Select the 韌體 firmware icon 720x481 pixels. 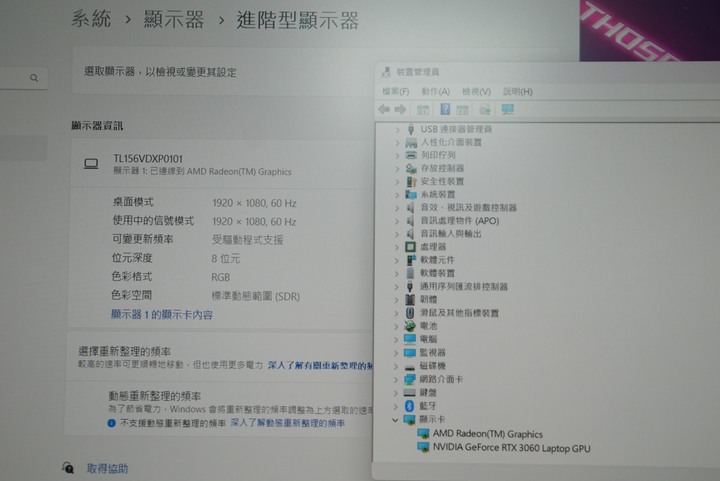410,300
